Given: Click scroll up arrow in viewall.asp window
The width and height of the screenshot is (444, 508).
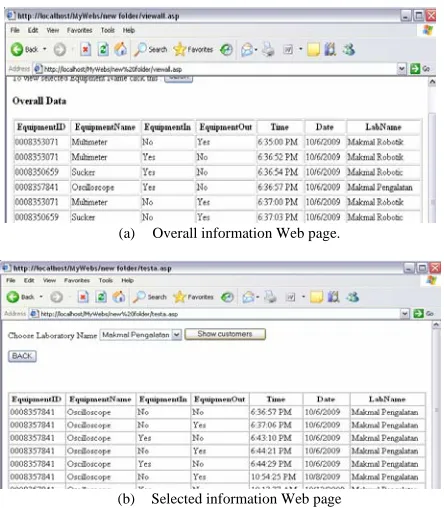Looking at the screenshot, I should (432, 82).
